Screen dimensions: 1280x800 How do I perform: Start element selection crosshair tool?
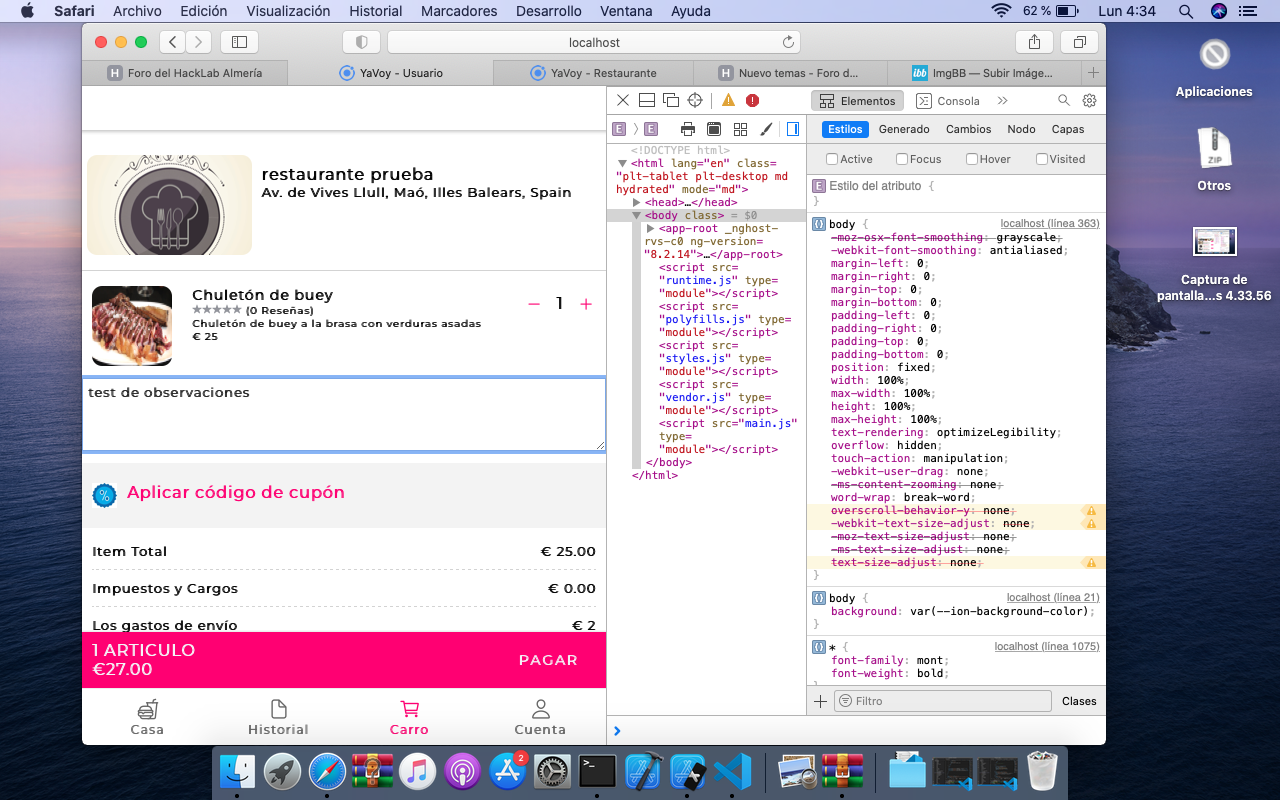(x=695, y=100)
